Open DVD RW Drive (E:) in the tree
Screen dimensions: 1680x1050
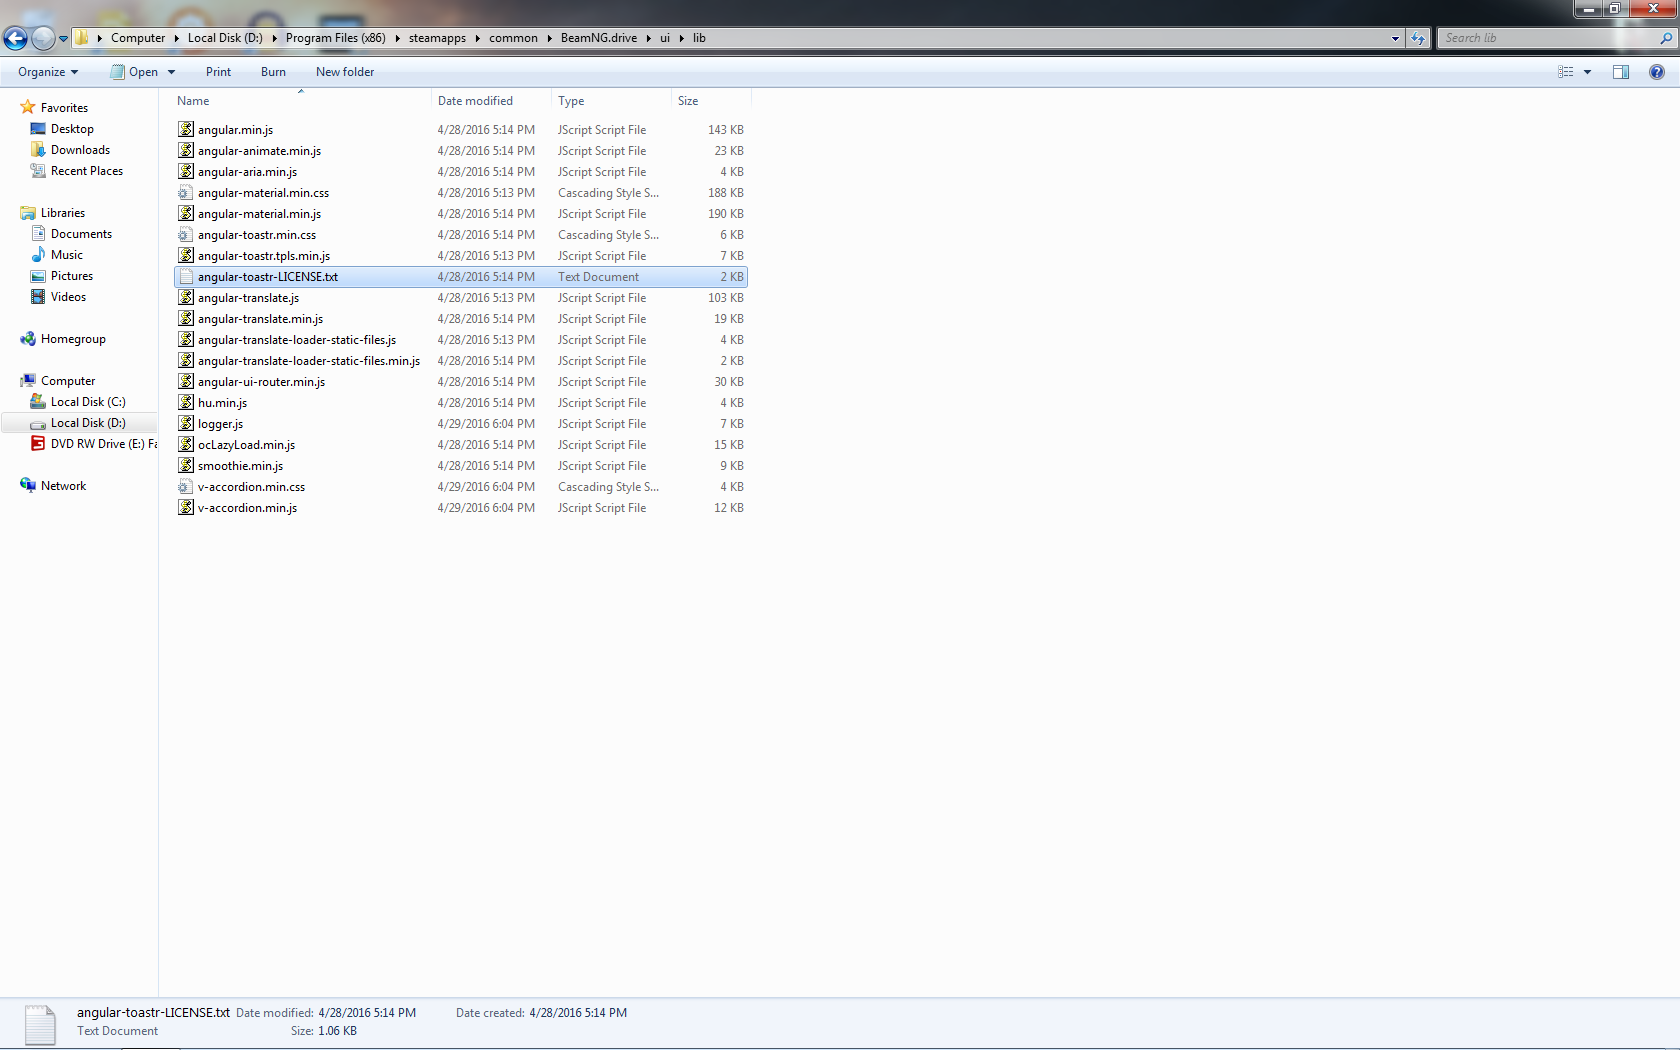[104, 444]
